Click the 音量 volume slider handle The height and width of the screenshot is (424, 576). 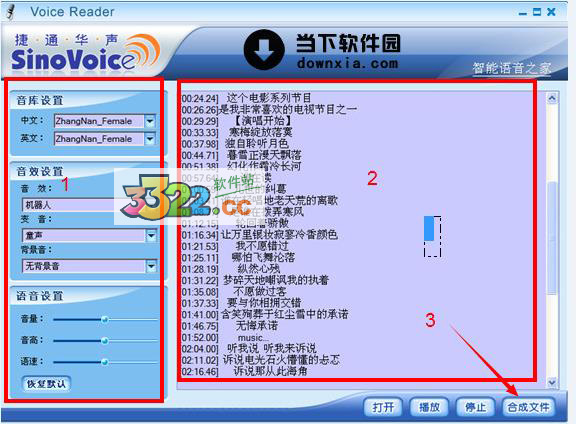(105, 320)
